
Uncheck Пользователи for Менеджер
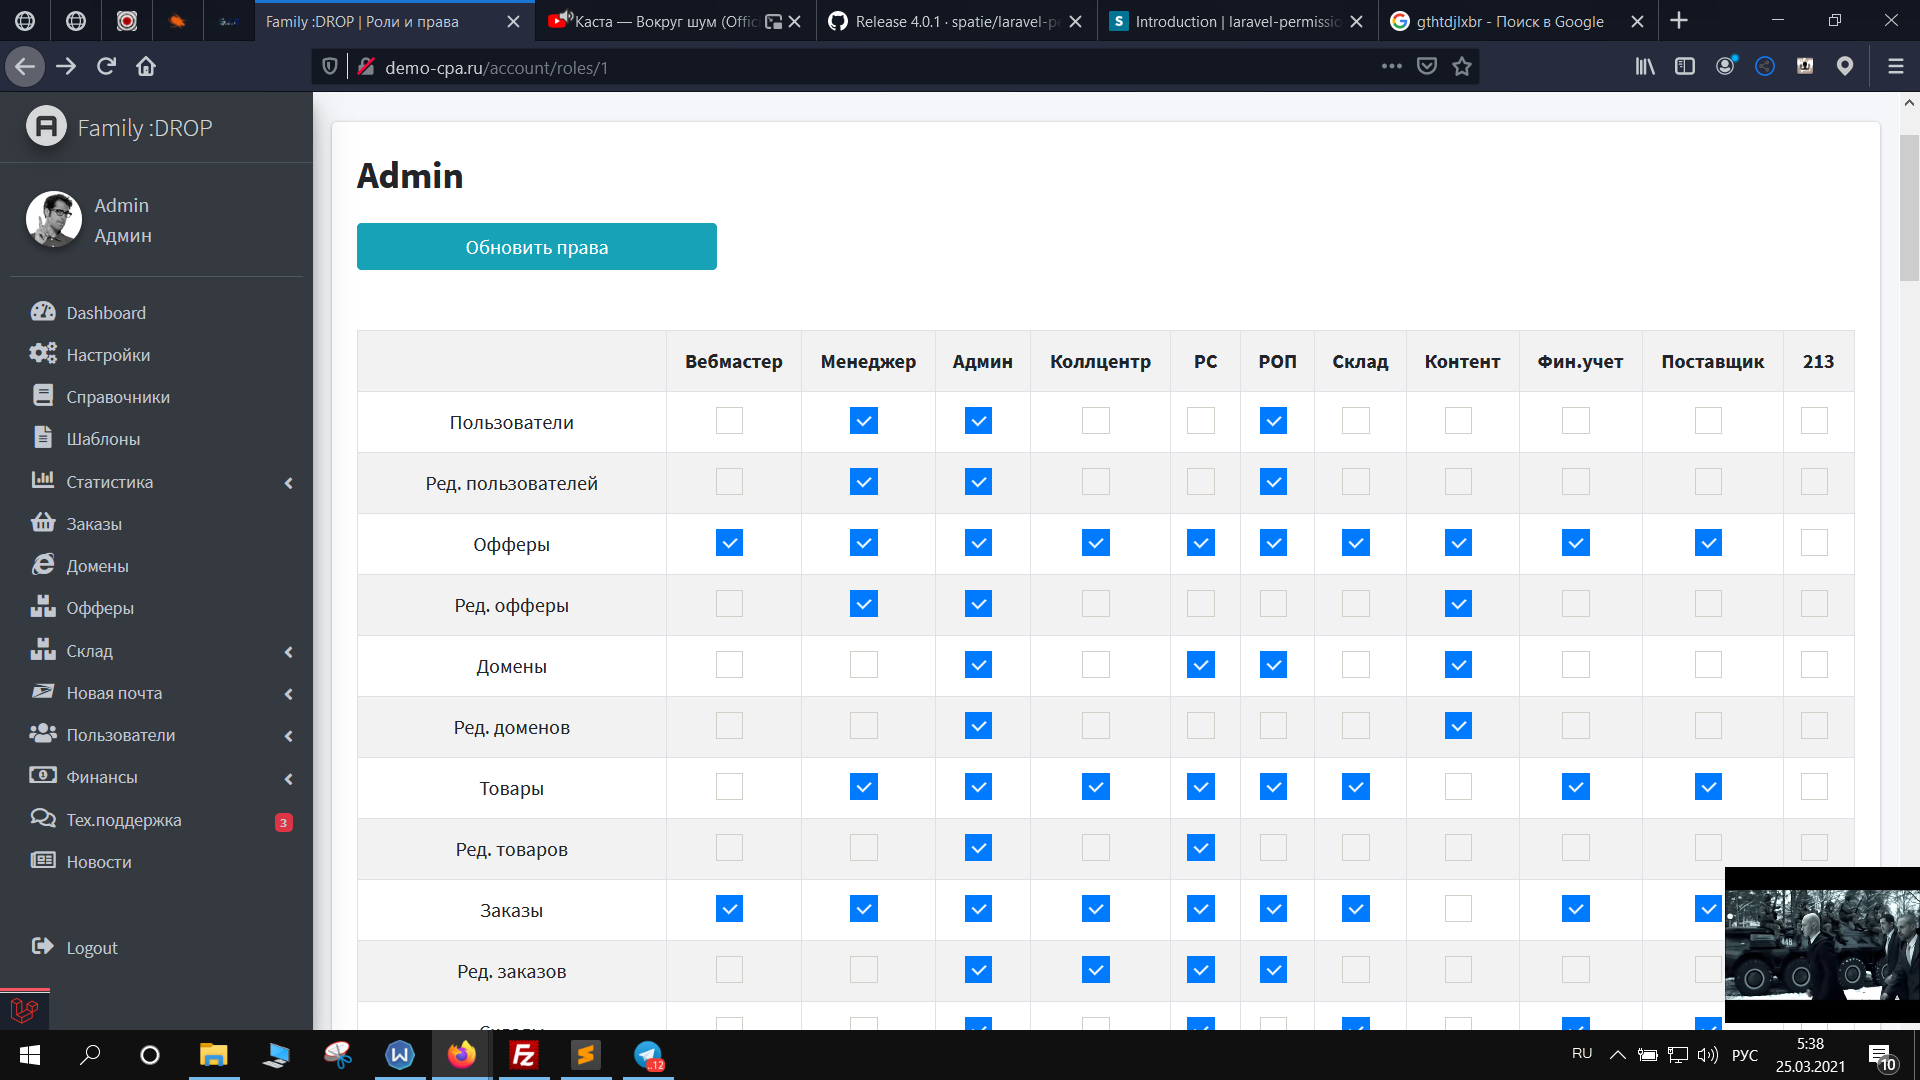pyautogui.click(x=864, y=421)
